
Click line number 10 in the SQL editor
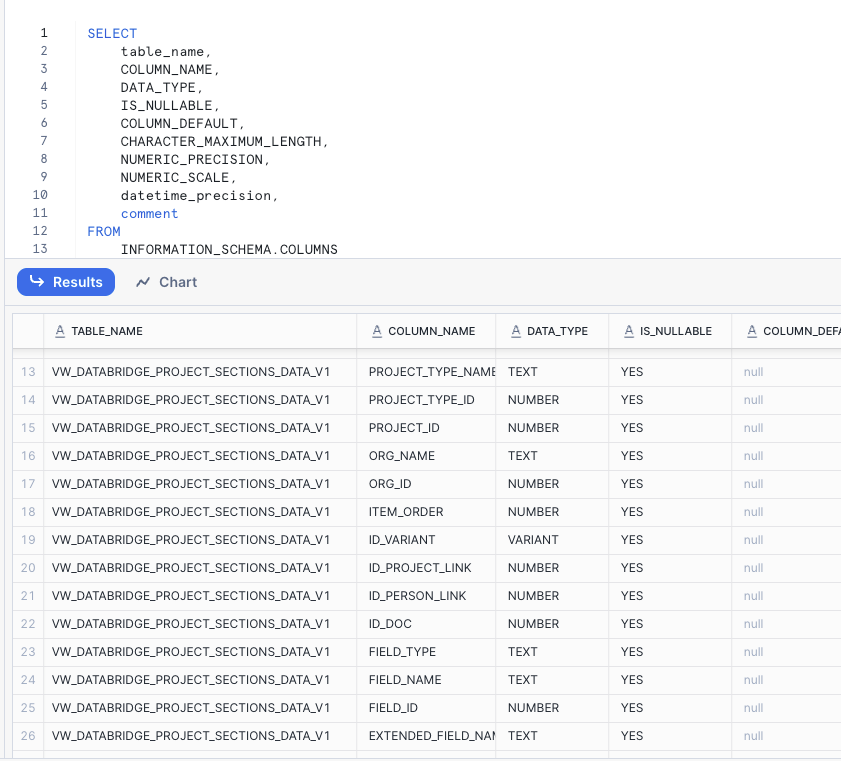click(x=40, y=195)
